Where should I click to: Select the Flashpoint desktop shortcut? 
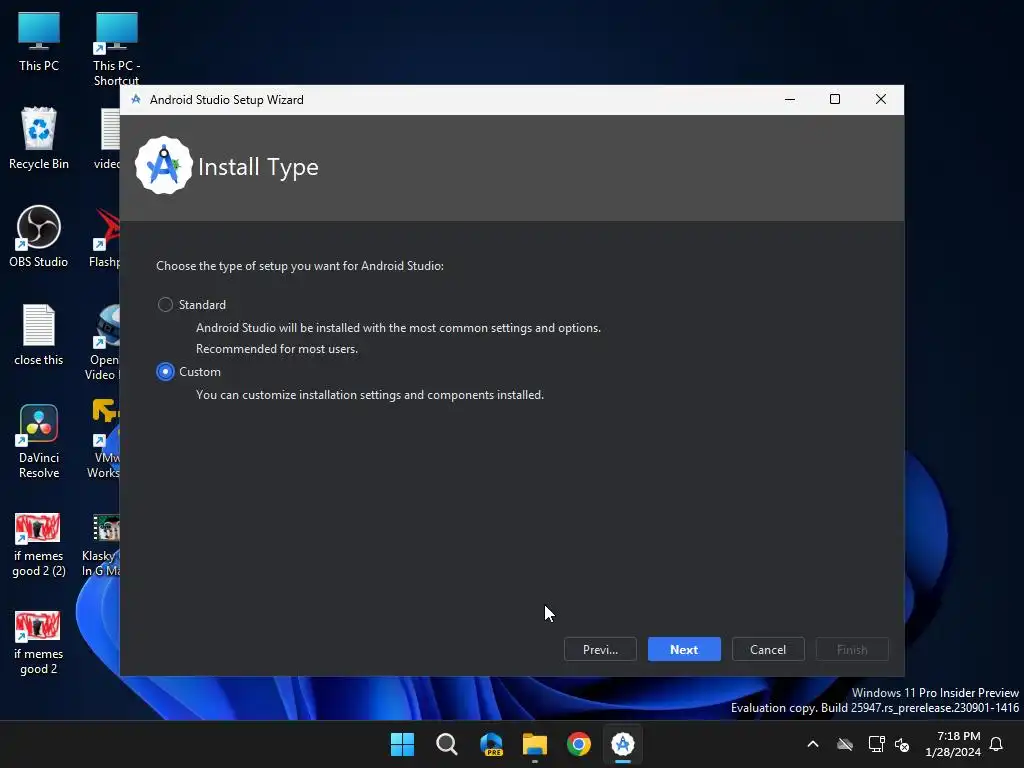click(106, 236)
